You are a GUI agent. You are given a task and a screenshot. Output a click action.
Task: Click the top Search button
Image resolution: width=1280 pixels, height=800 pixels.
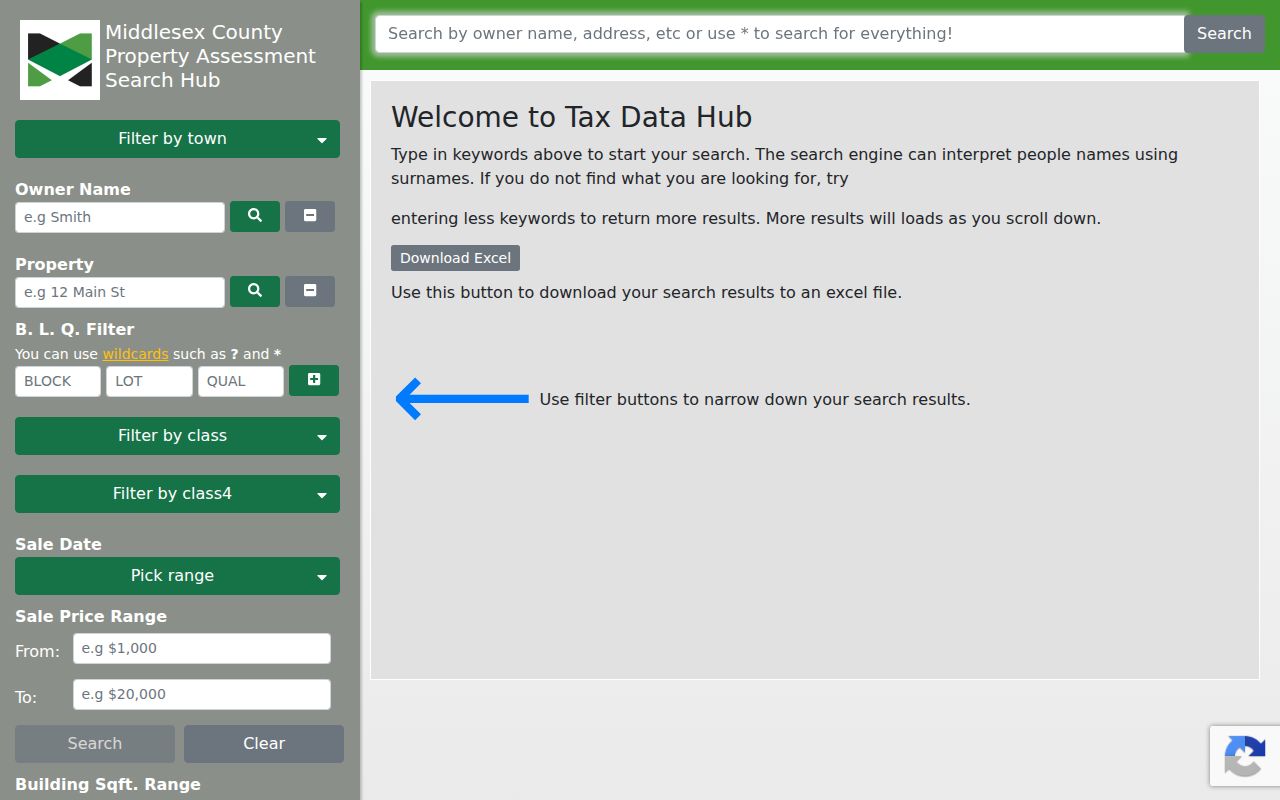pyautogui.click(x=1224, y=33)
